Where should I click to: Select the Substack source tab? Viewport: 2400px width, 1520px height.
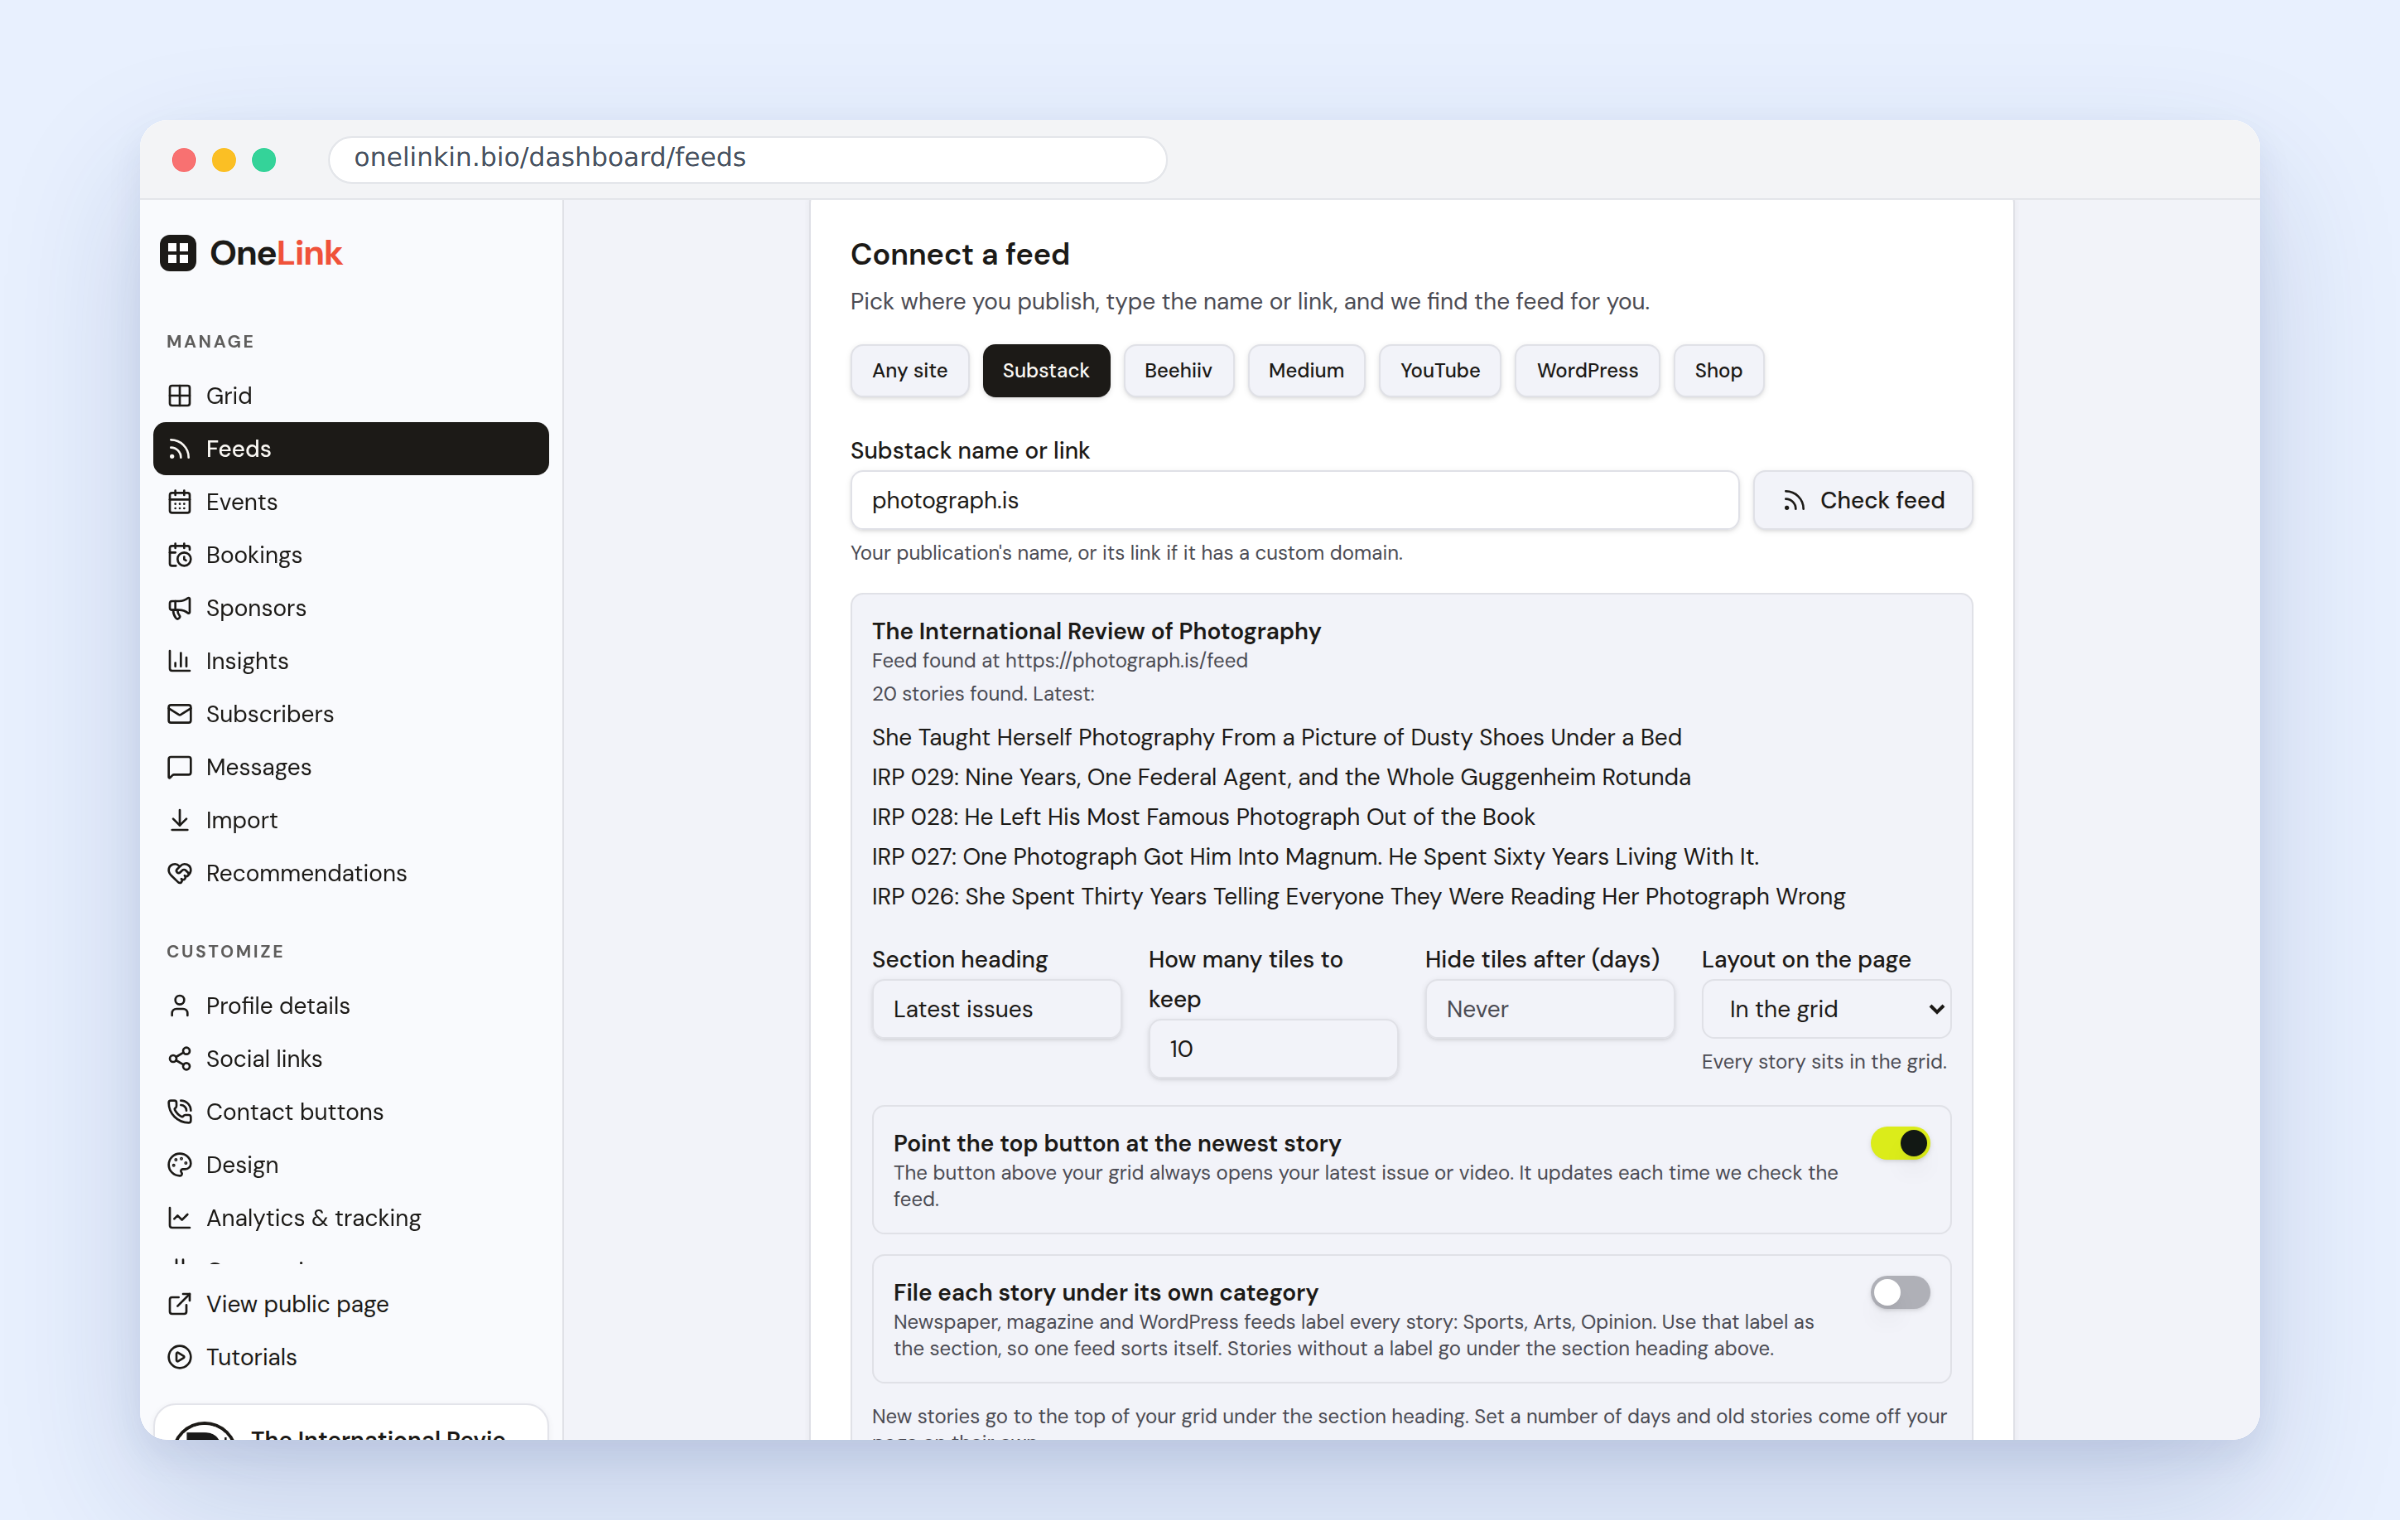1046,371
